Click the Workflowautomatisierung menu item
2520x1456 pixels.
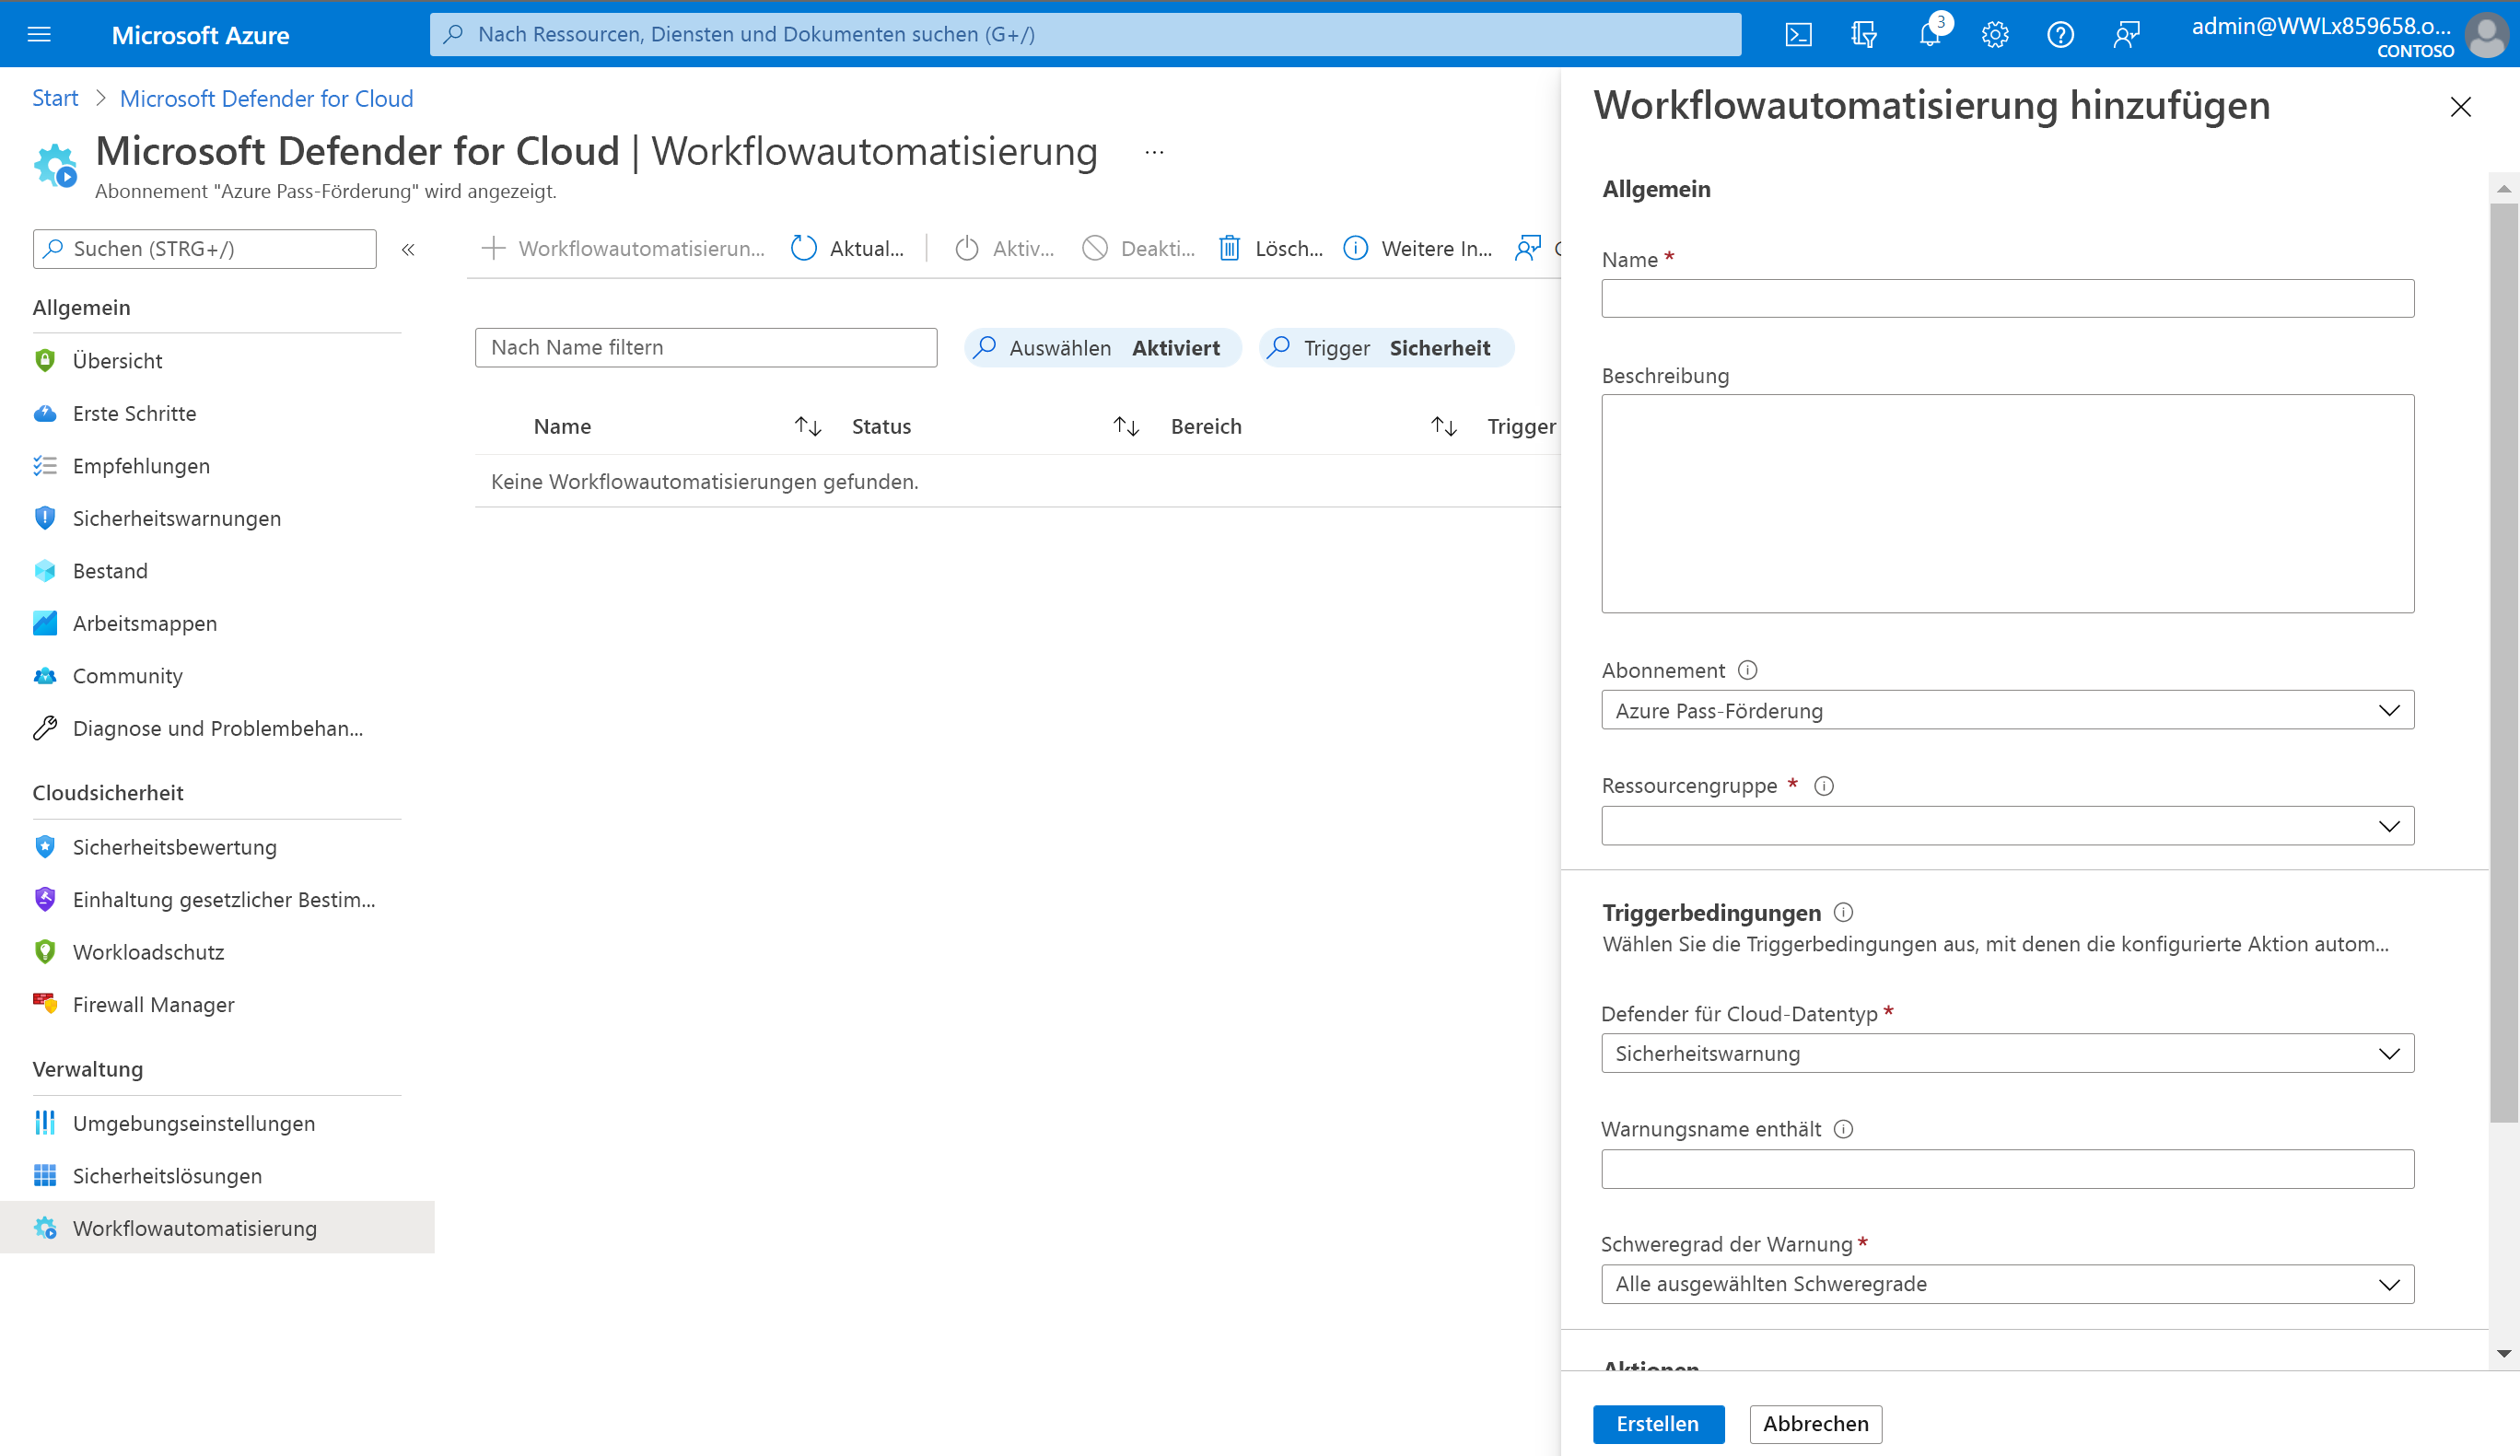pos(194,1228)
